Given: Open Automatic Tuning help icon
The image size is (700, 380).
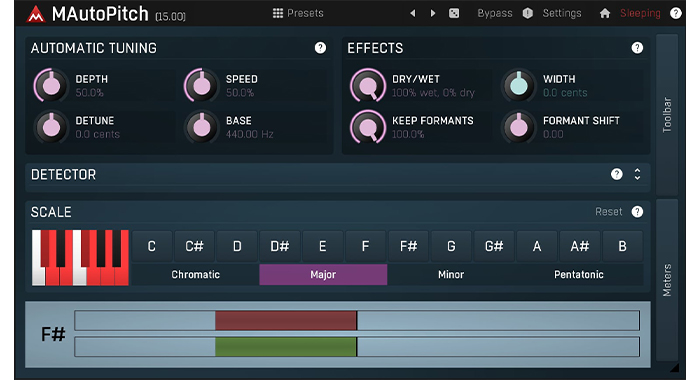Looking at the screenshot, I should tap(320, 48).
